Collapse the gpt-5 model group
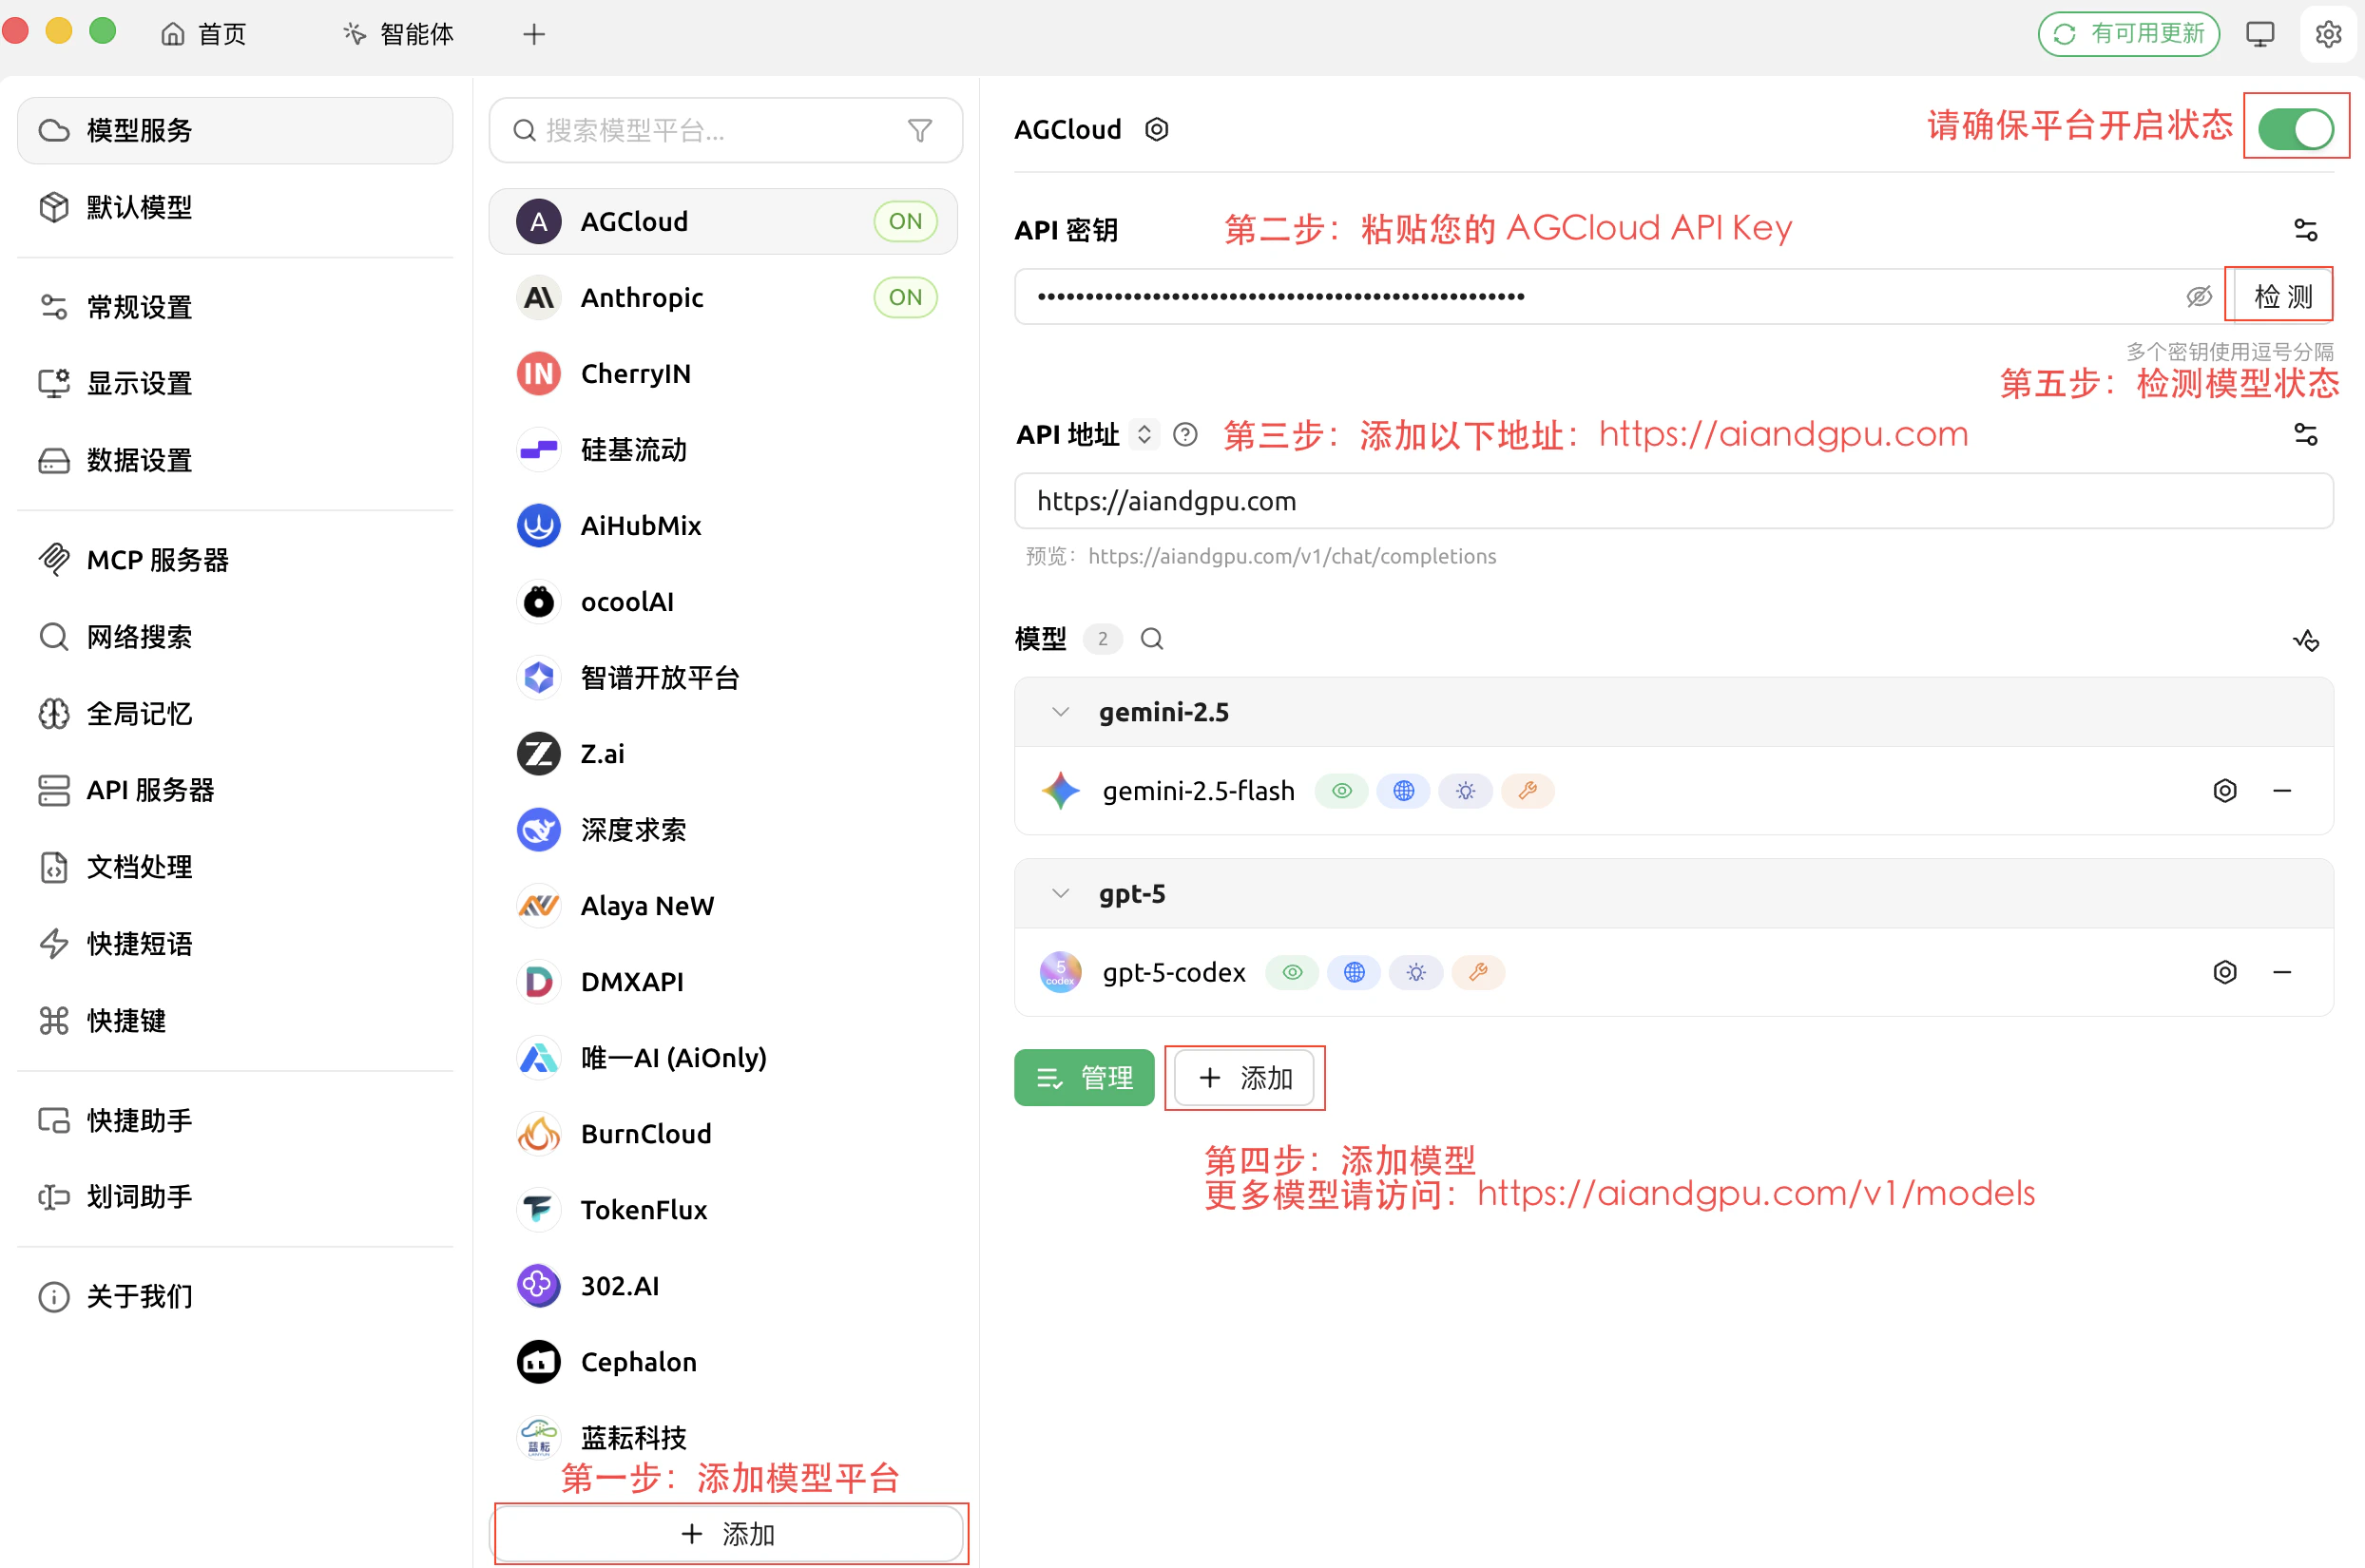Screen dimensions: 2365x1568 [1061, 893]
